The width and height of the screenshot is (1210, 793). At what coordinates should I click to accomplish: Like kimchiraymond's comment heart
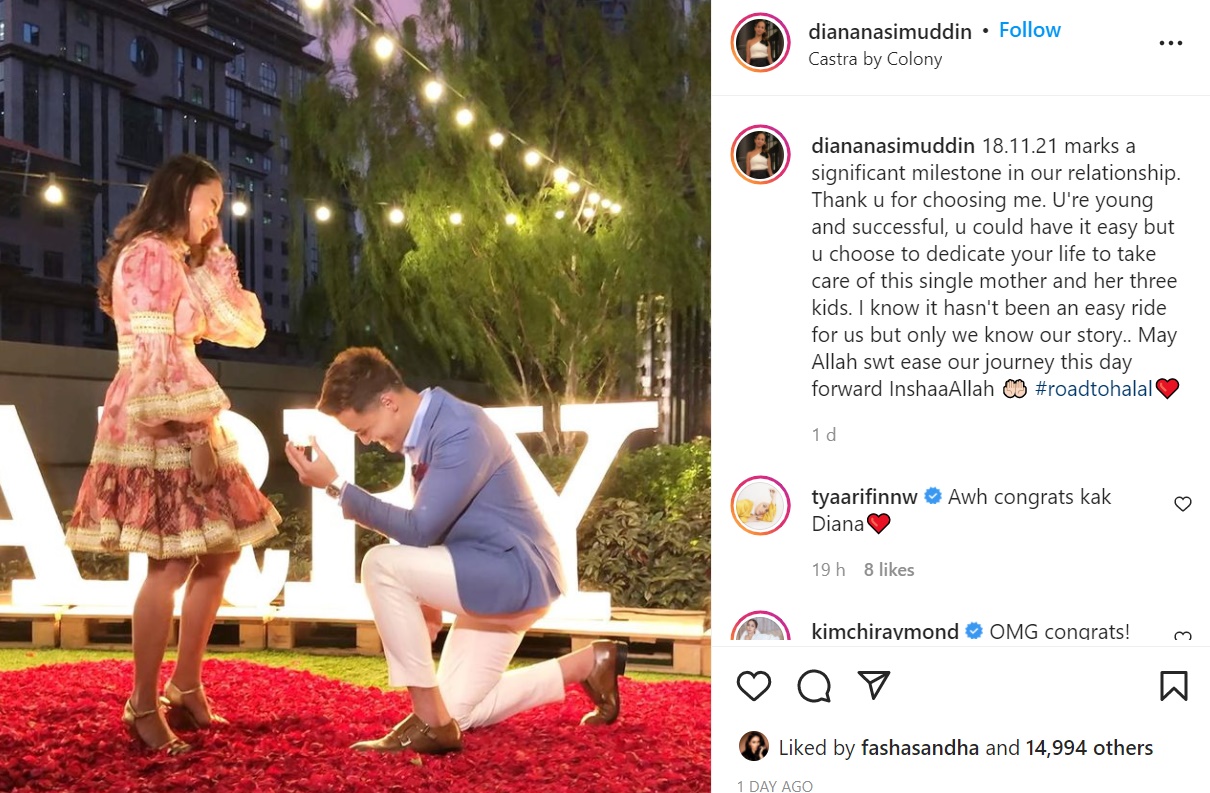(1183, 637)
